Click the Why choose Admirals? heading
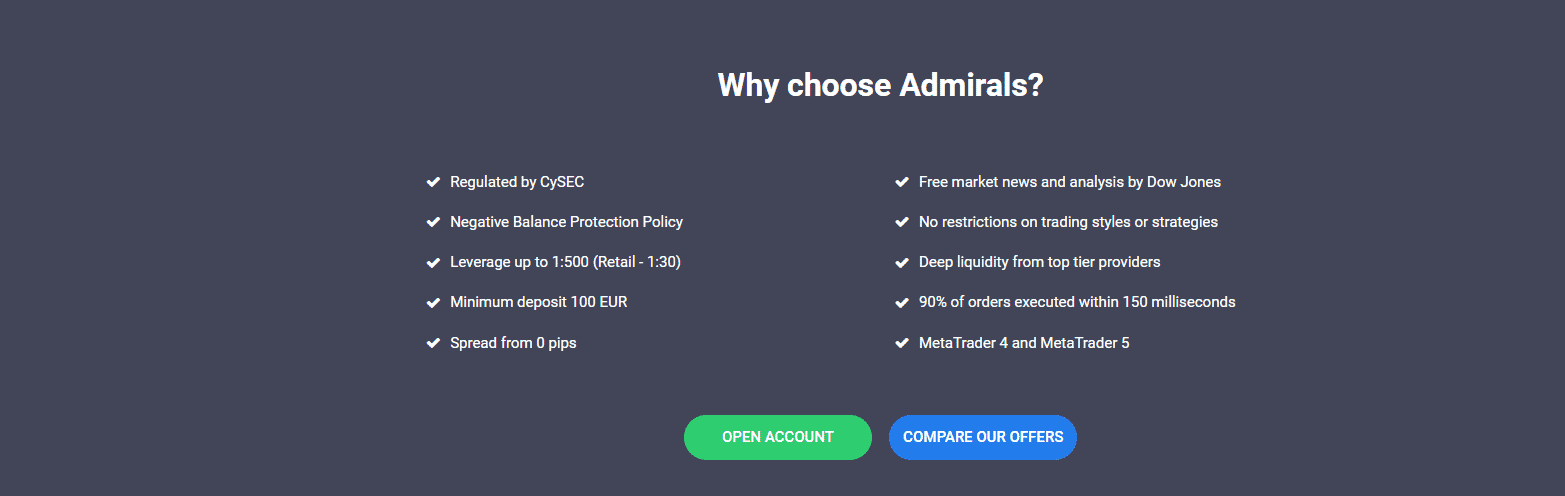Image resolution: width=1565 pixels, height=496 pixels. (x=880, y=85)
